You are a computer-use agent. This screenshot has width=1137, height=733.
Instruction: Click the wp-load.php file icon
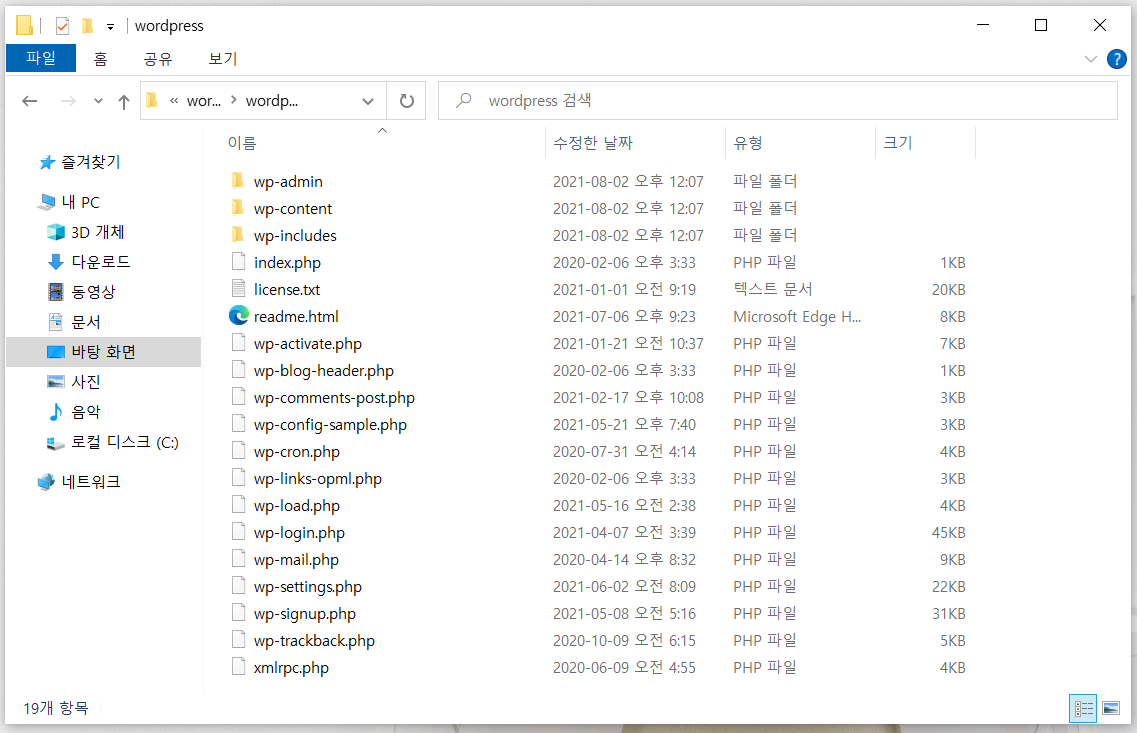239,505
